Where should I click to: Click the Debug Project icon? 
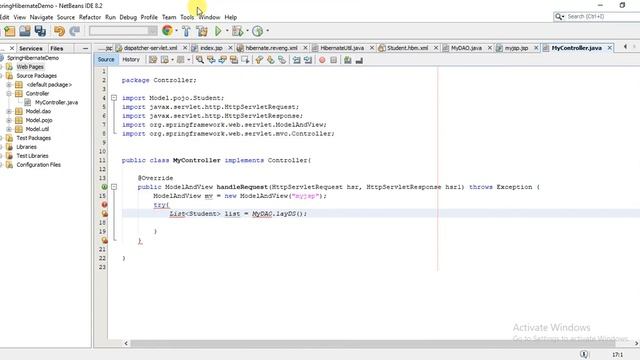[x=237, y=31]
